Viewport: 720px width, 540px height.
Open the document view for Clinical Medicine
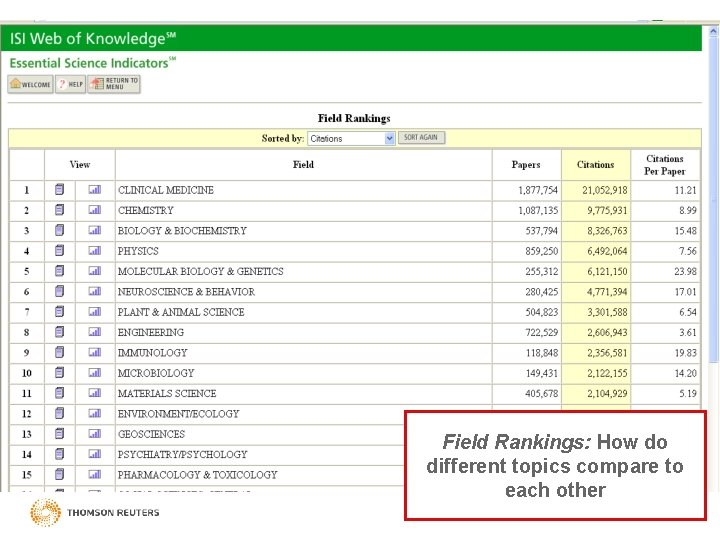click(x=59, y=190)
